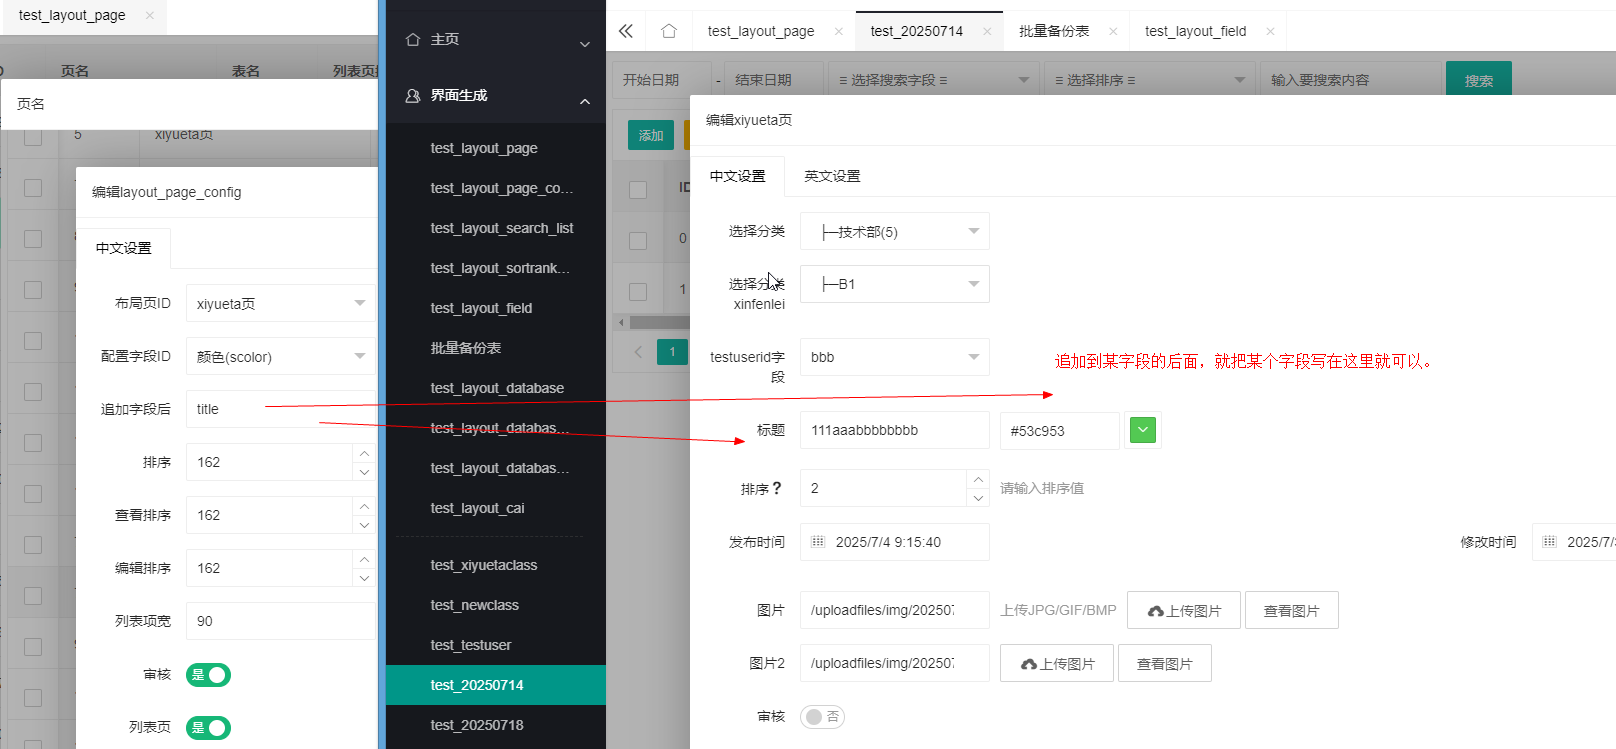Screen dimensions: 1616x749
Task: Turn off the green 审核 switch
Action: point(208,675)
